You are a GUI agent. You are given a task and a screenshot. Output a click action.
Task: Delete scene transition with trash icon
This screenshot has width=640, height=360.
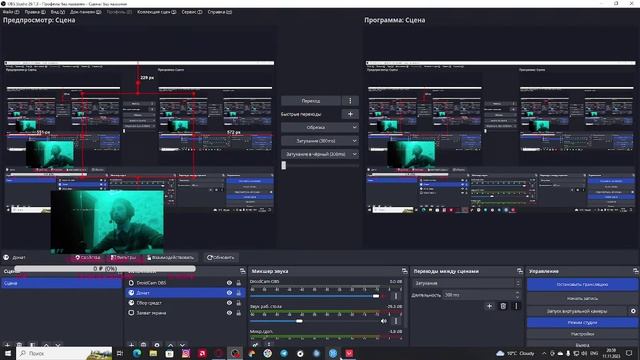[503, 306]
